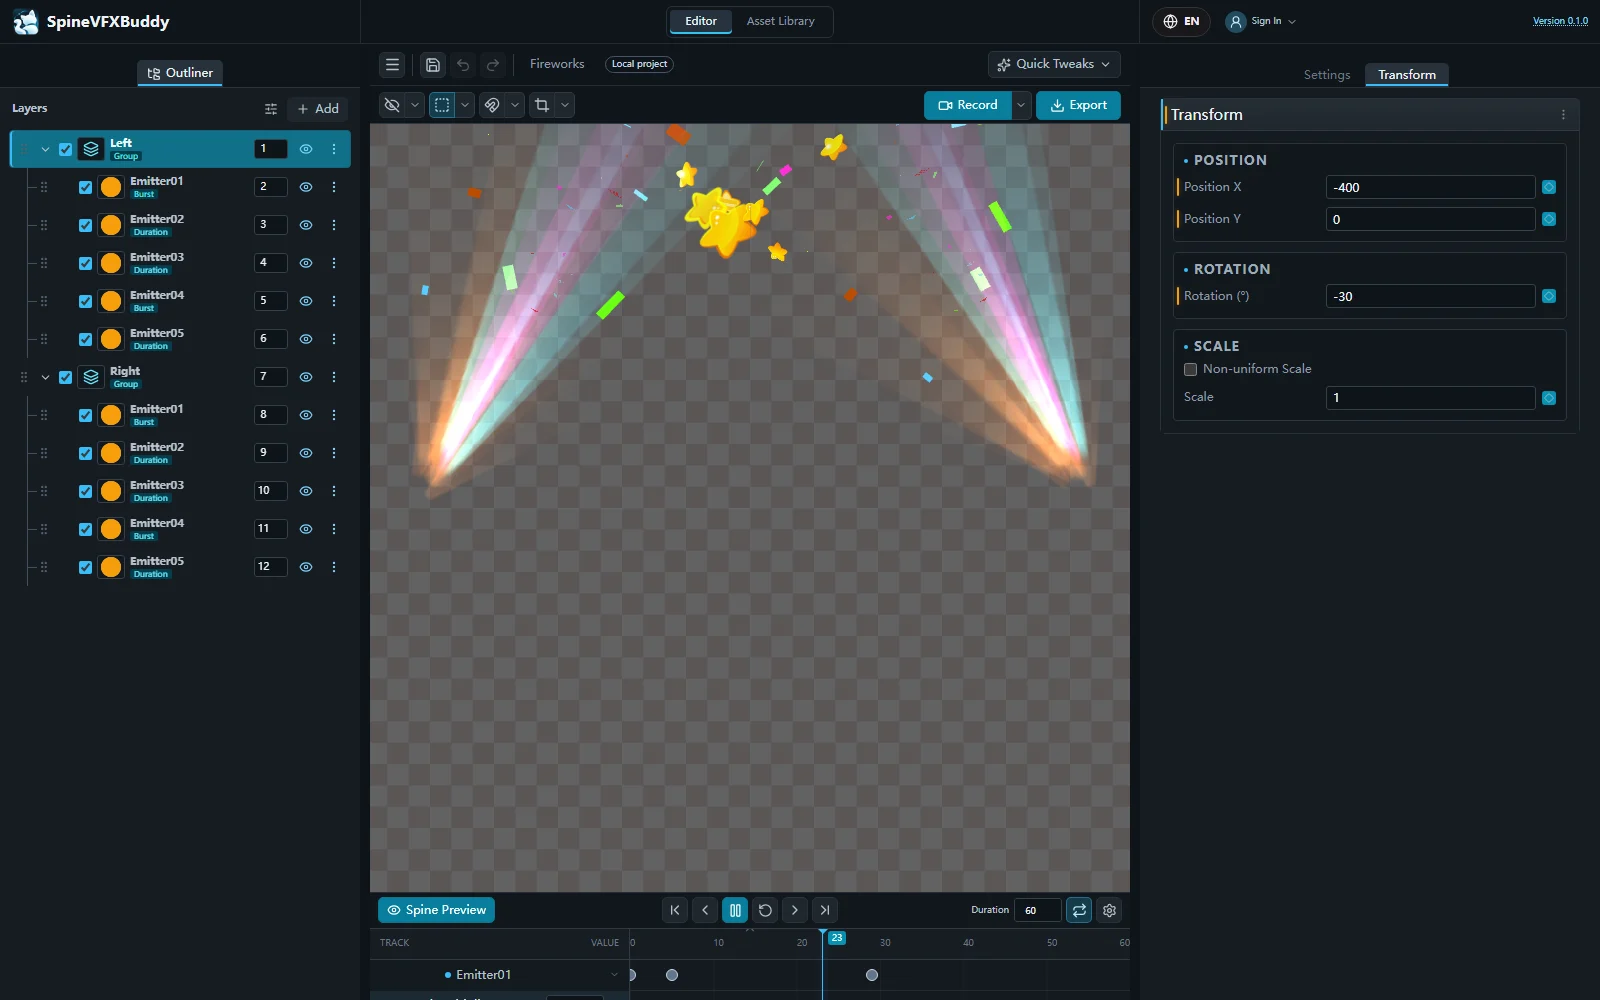This screenshot has width=1600, height=1000.
Task: Open the more options menu for the Left group
Action: pyautogui.click(x=334, y=149)
